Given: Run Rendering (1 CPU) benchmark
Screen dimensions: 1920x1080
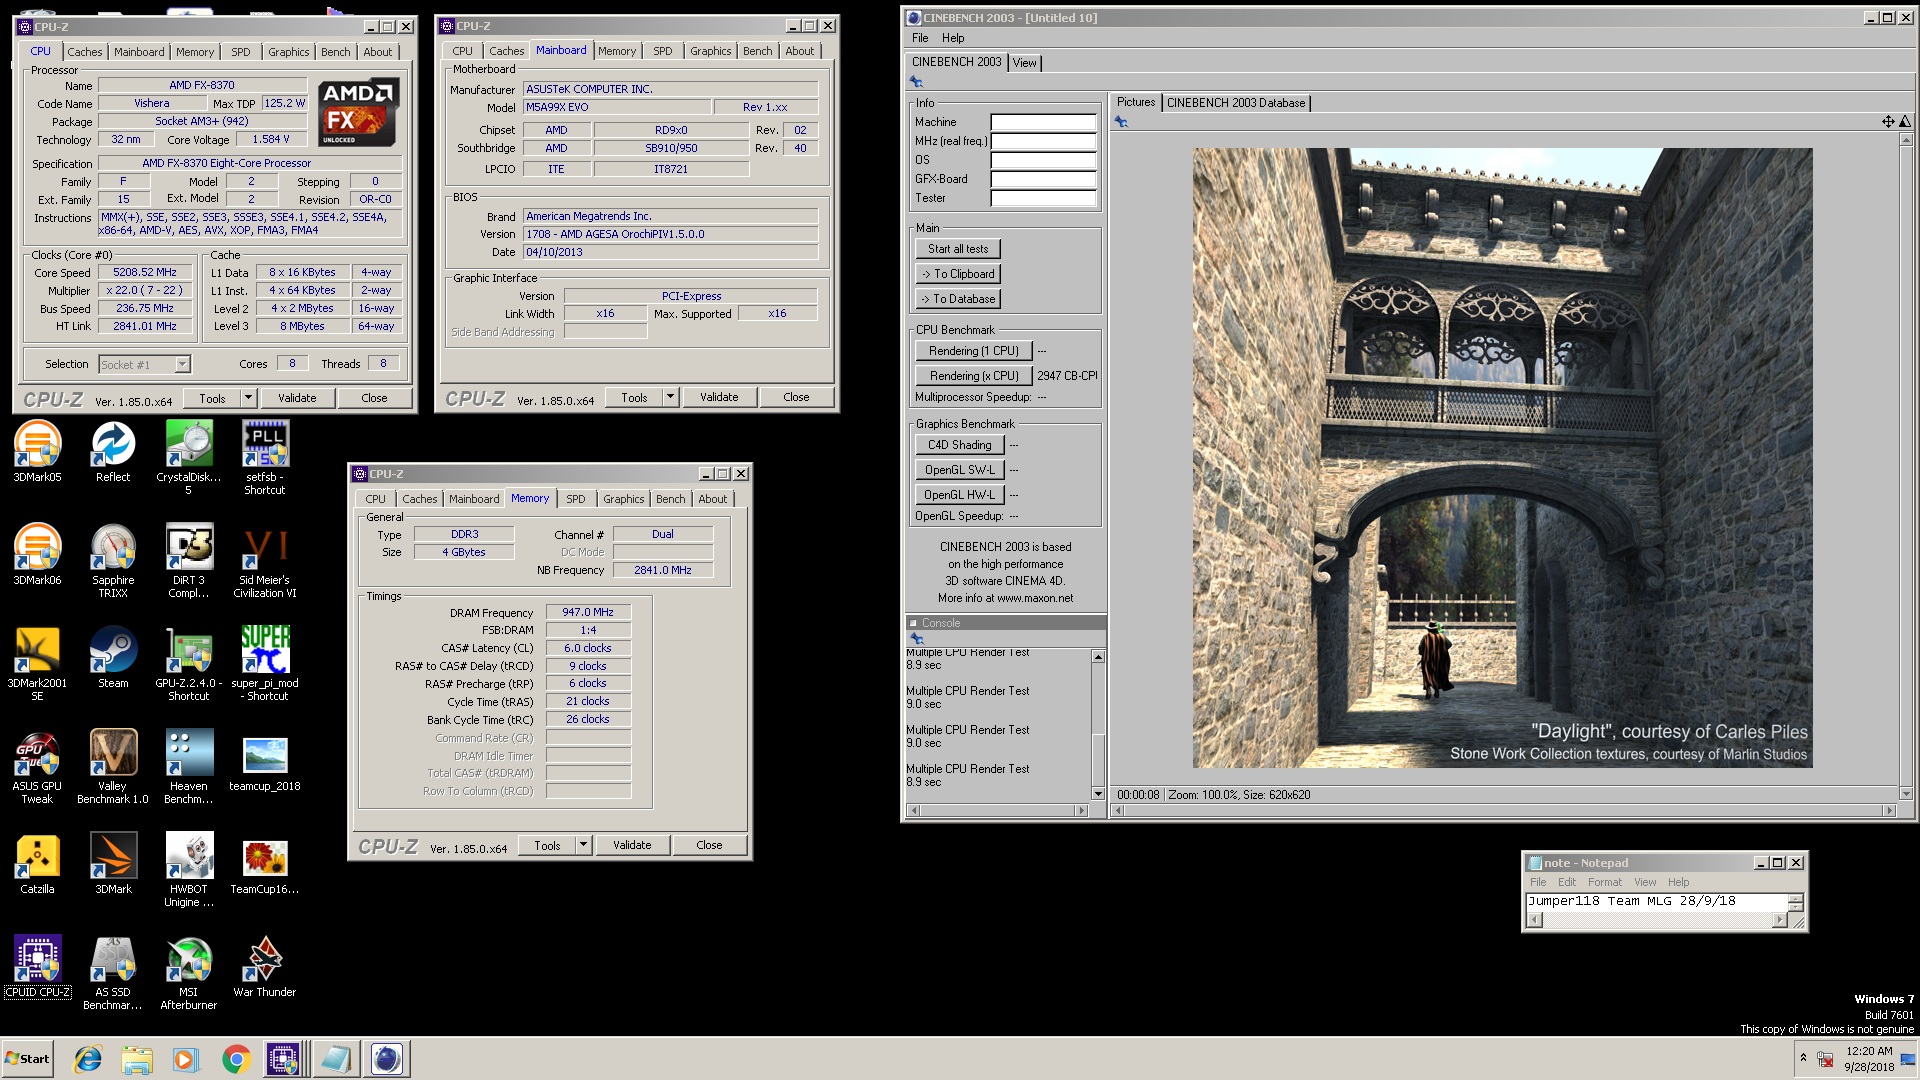Looking at the screenshot, I should point(974,351).
